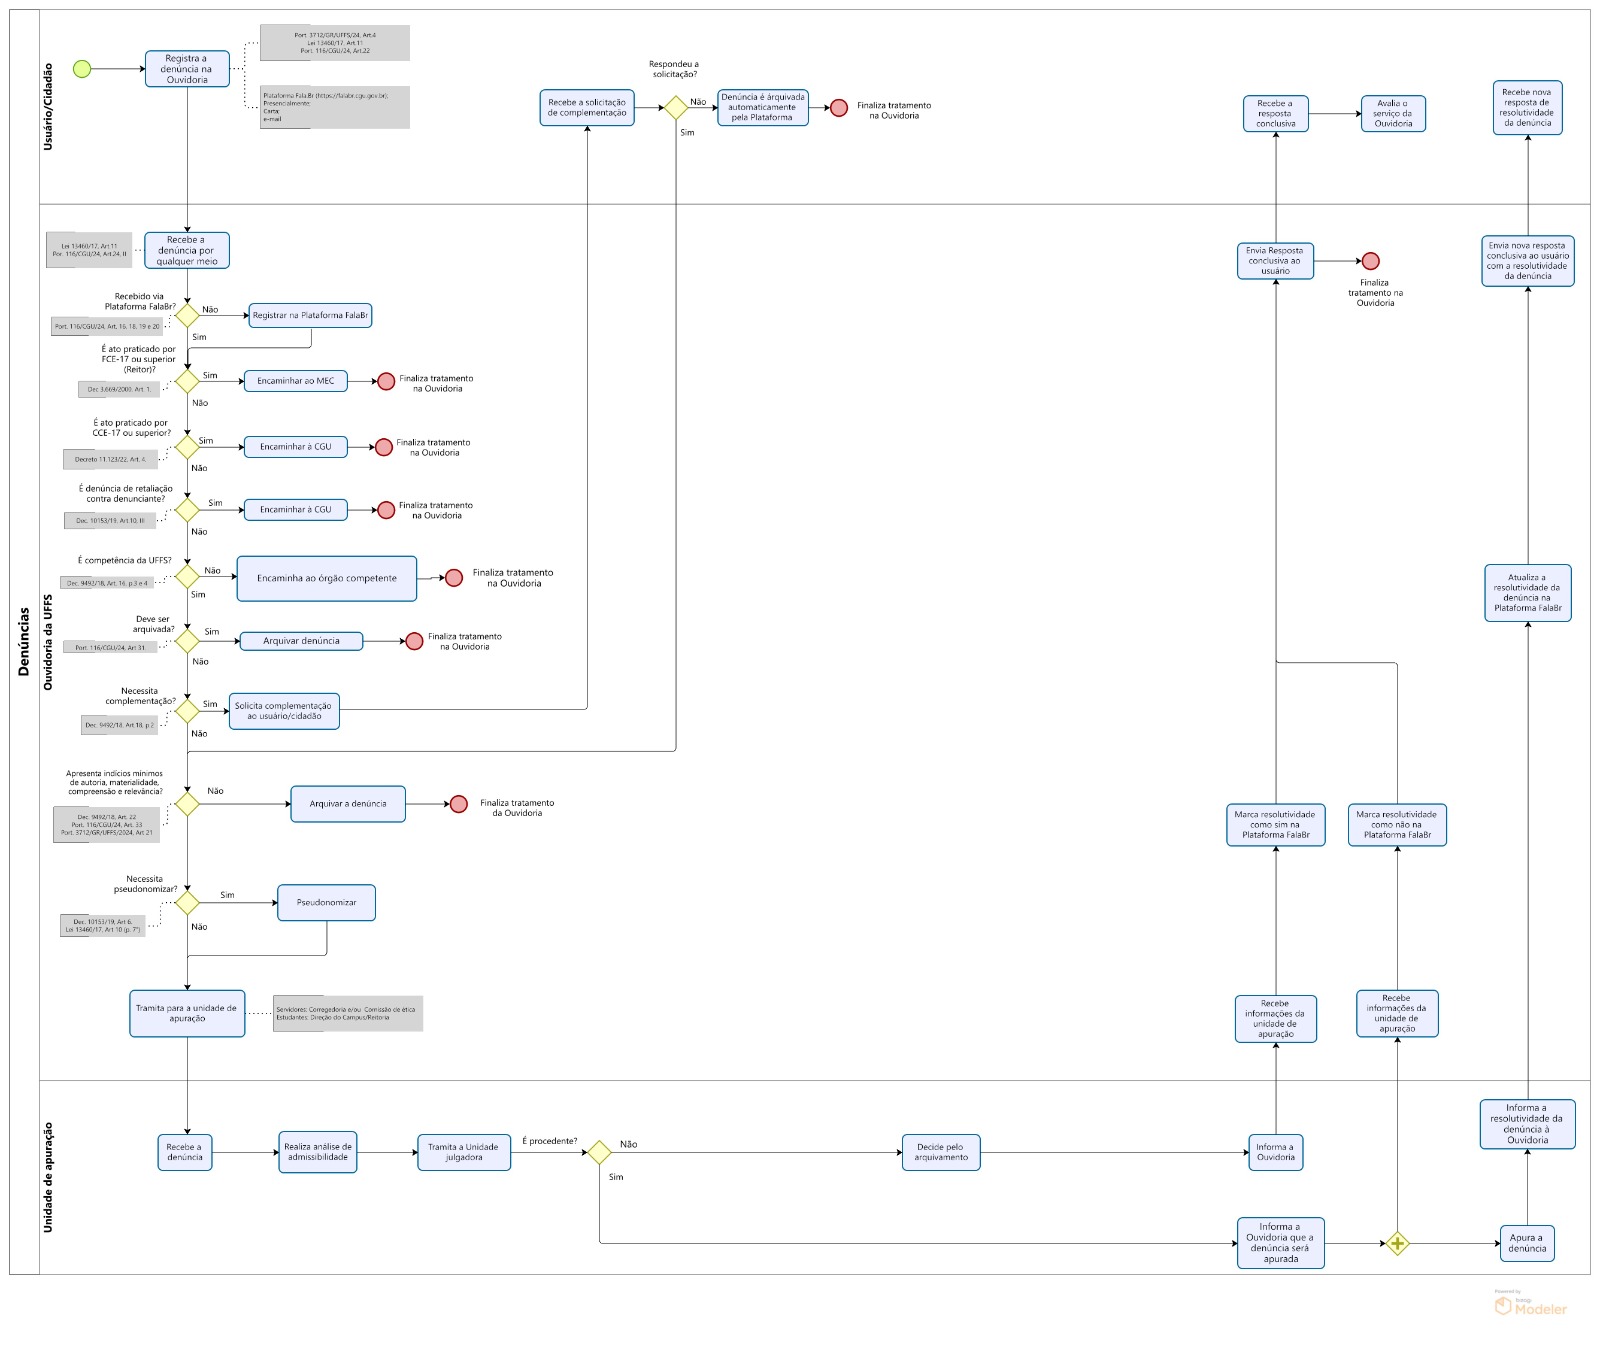Click the "Registrar na Plataforma FalaBr" task
1600x1362 pixels.
[310, 315]
